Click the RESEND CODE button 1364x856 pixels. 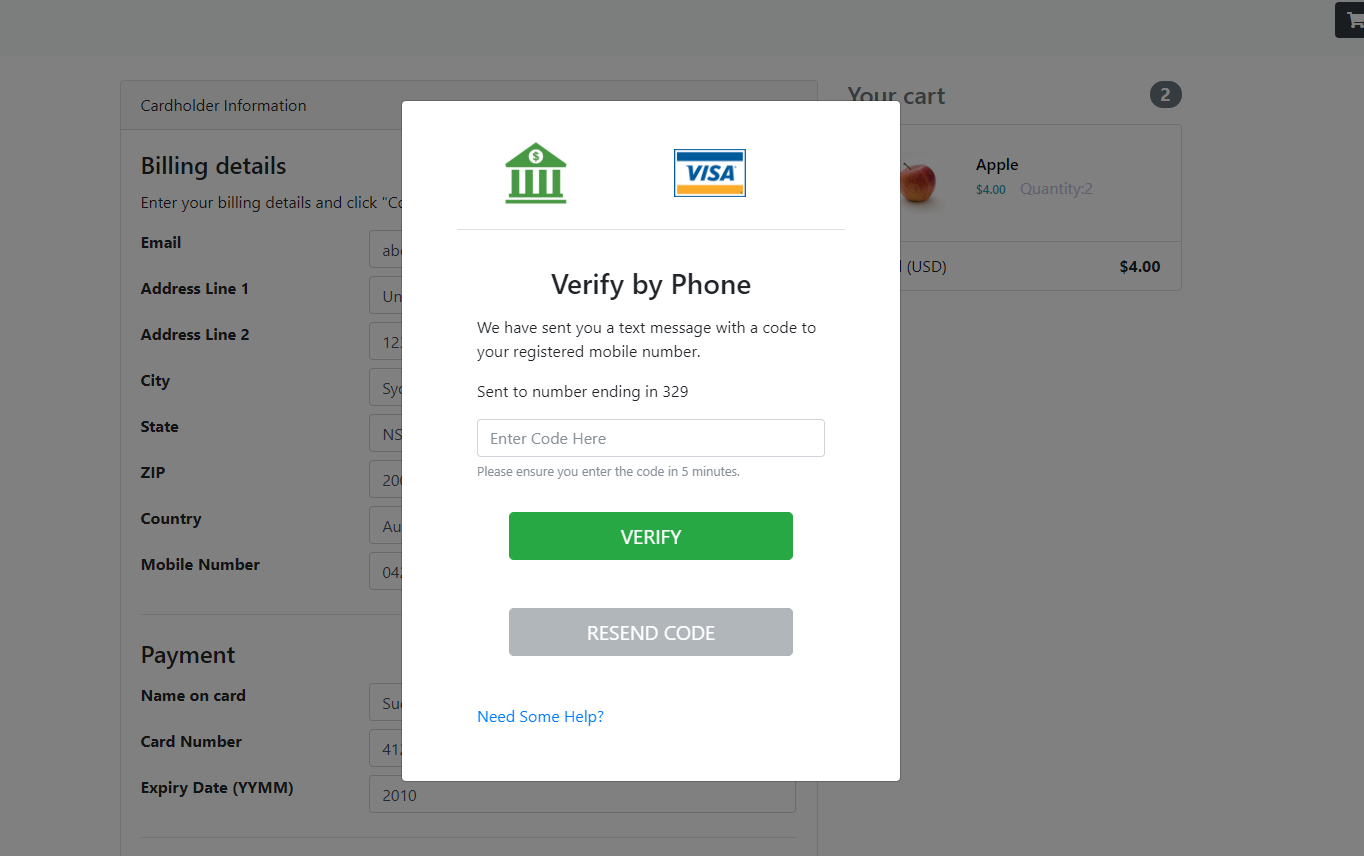tap(651, 632)
